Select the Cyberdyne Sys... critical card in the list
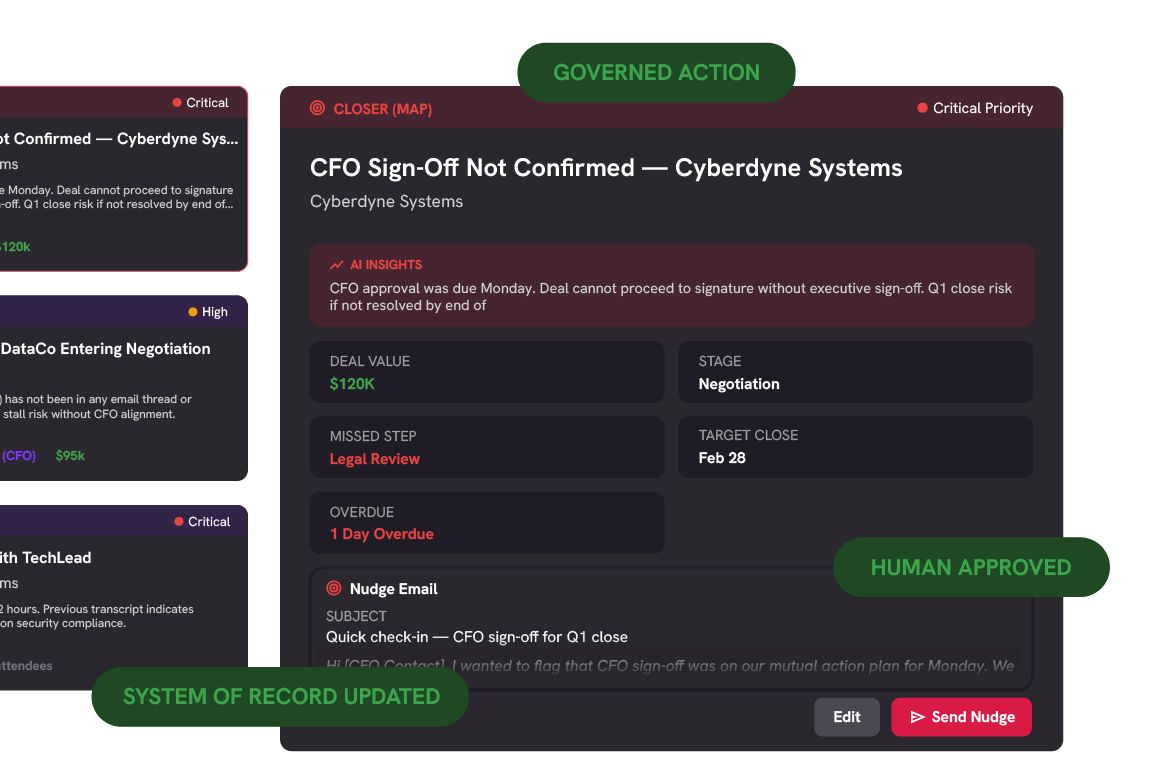The image size is (1157, 778). pyautogui.click(x=122, y=179)
